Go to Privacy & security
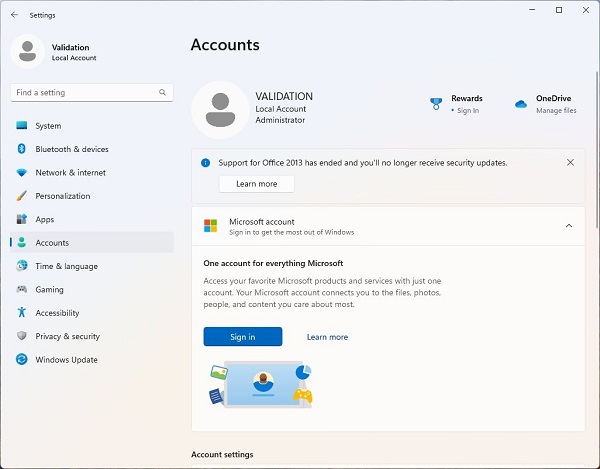 tap(67, 336)
